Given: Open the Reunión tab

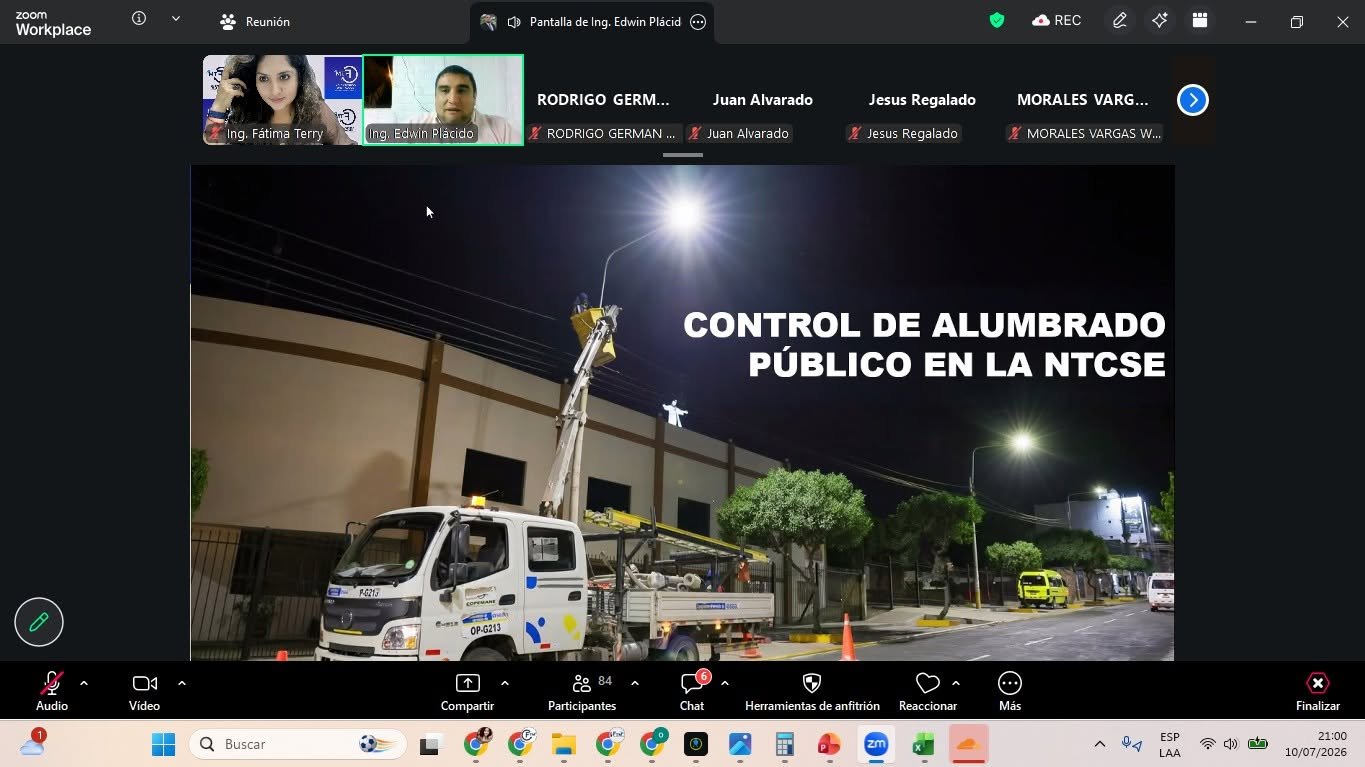Looking at the screenshot, I should coord(255,21).
